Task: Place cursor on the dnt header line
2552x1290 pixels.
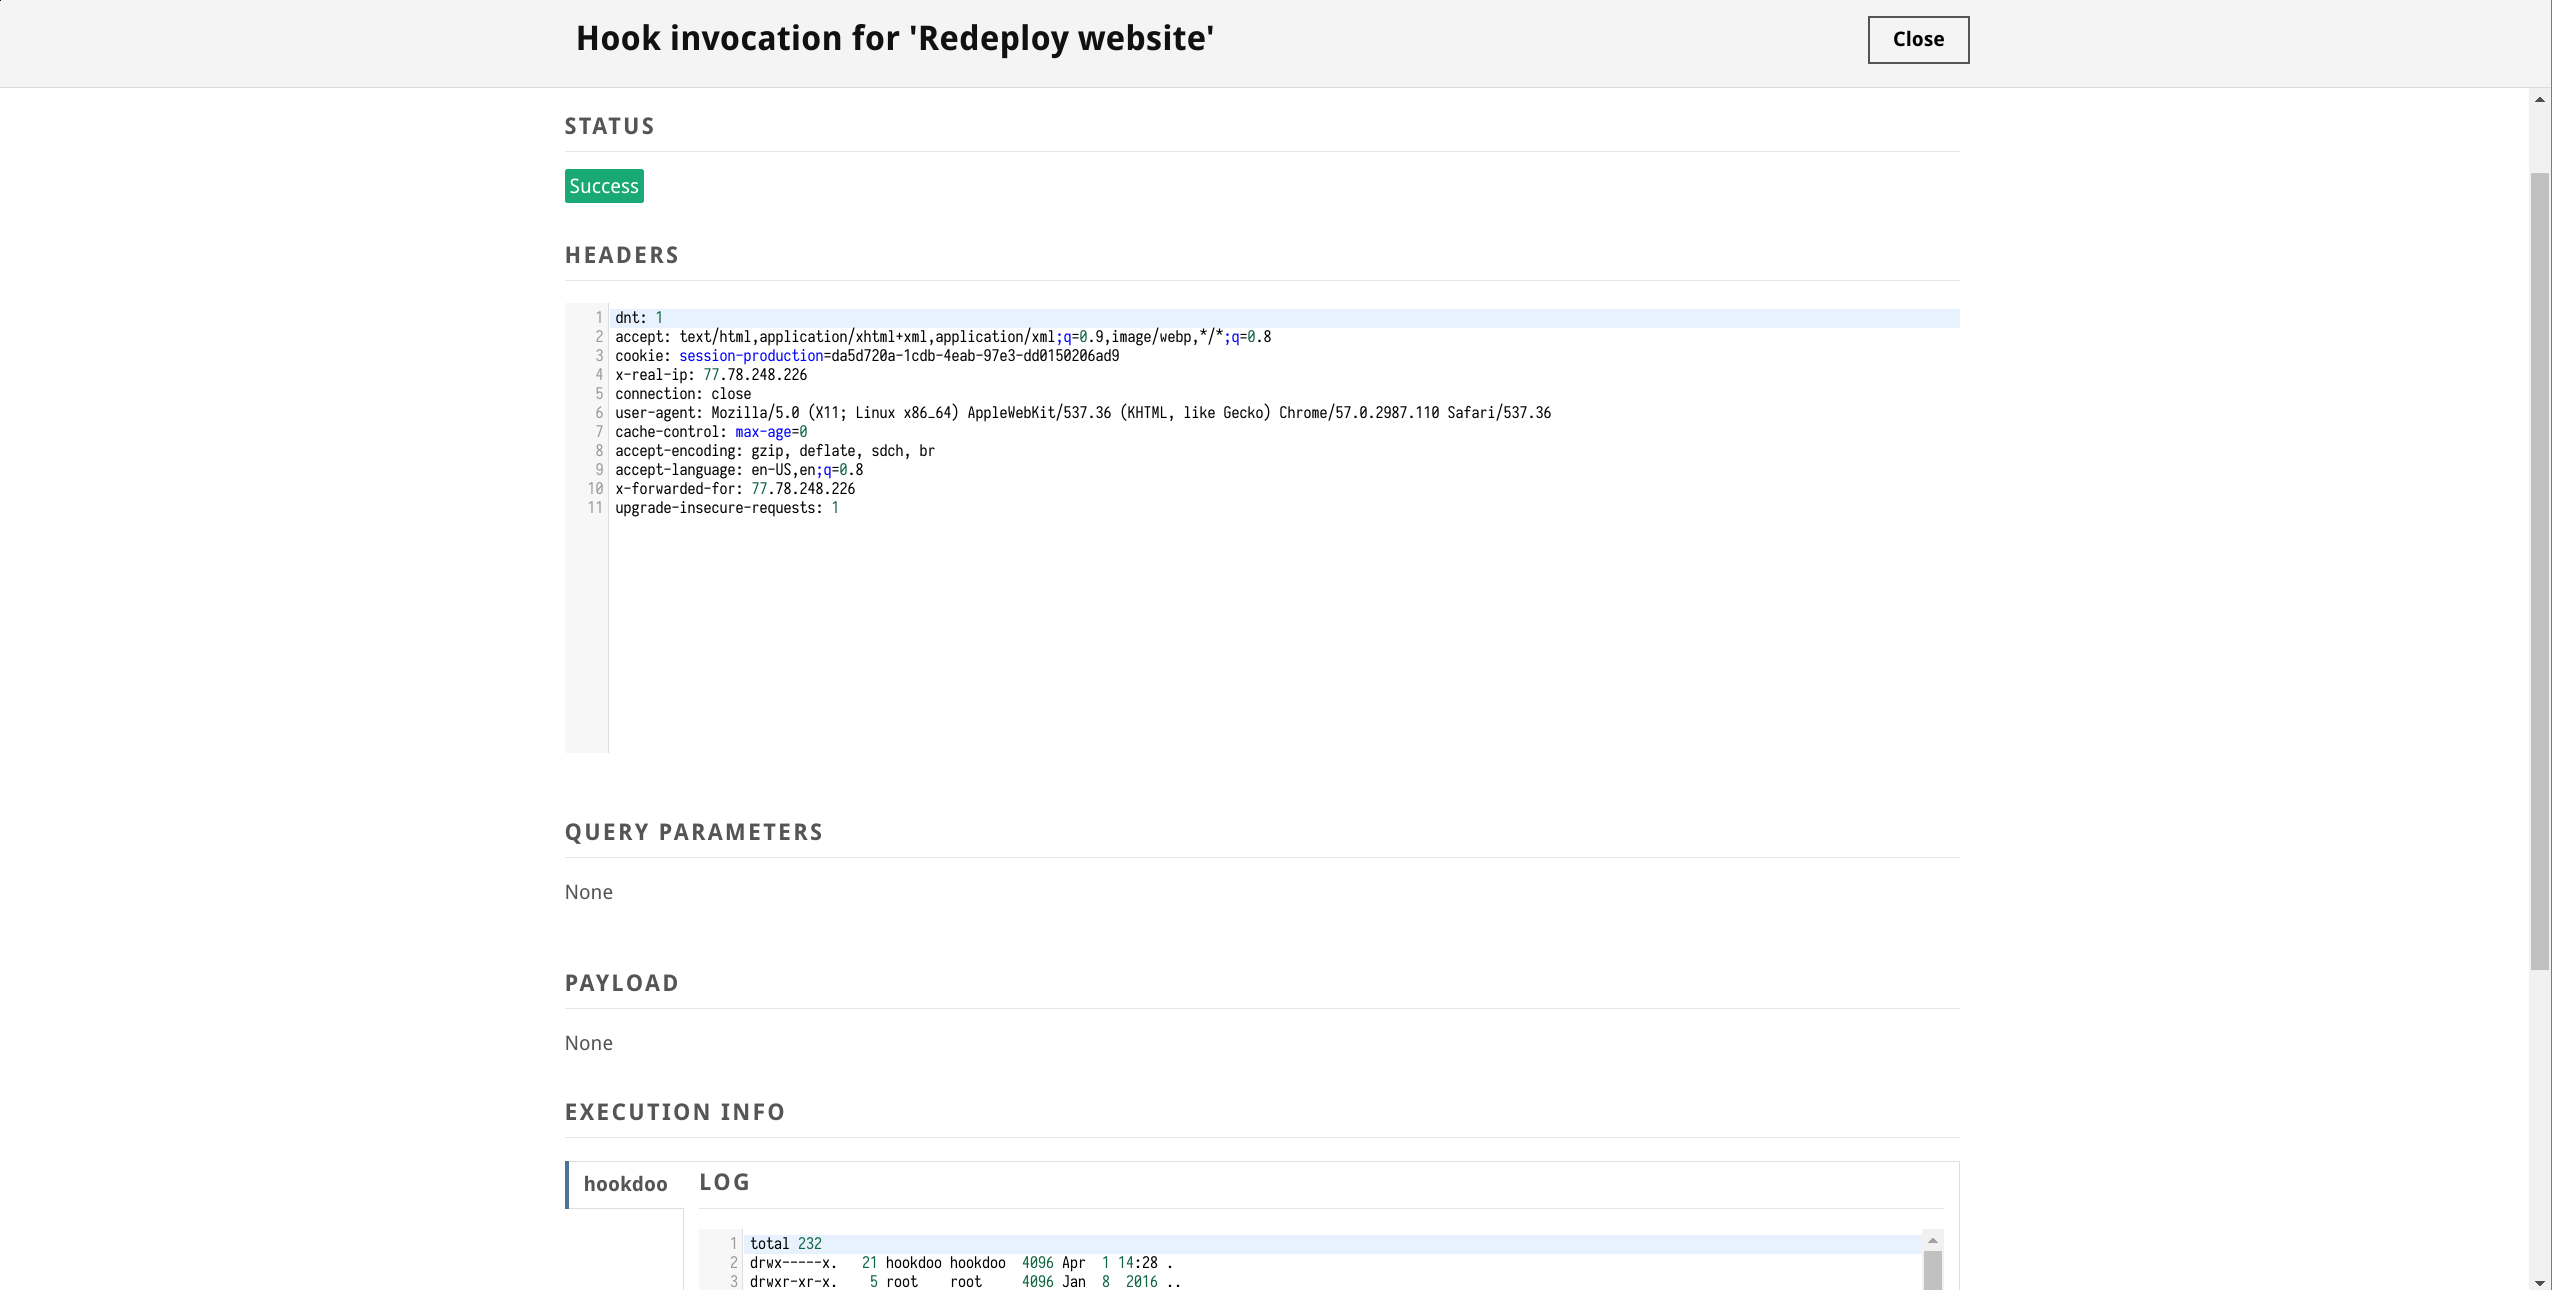Action: (x=638, y=318)
